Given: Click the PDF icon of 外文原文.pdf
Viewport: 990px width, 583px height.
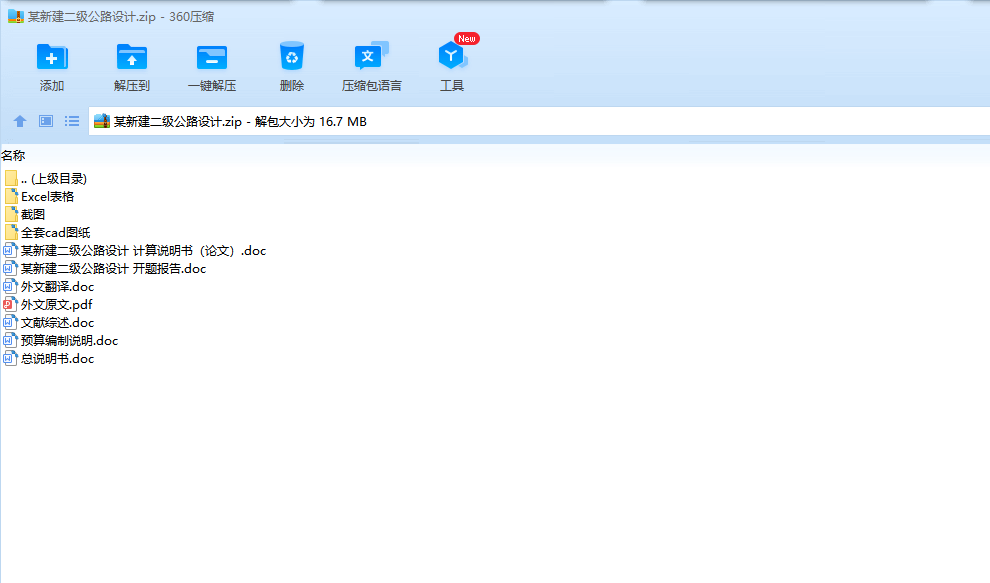Looking at the screenshot, I should (10, 304).
